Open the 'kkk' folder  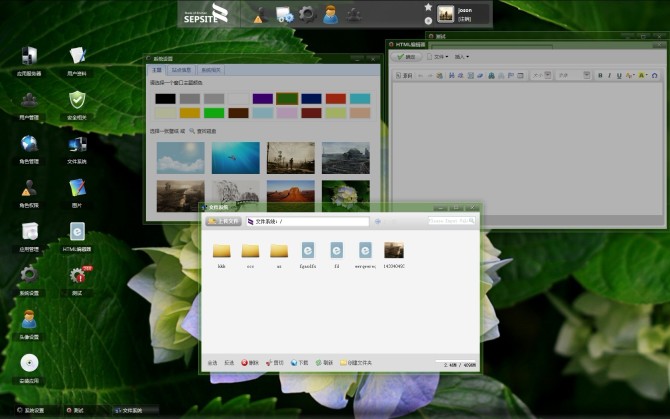[x=222, y=251]
